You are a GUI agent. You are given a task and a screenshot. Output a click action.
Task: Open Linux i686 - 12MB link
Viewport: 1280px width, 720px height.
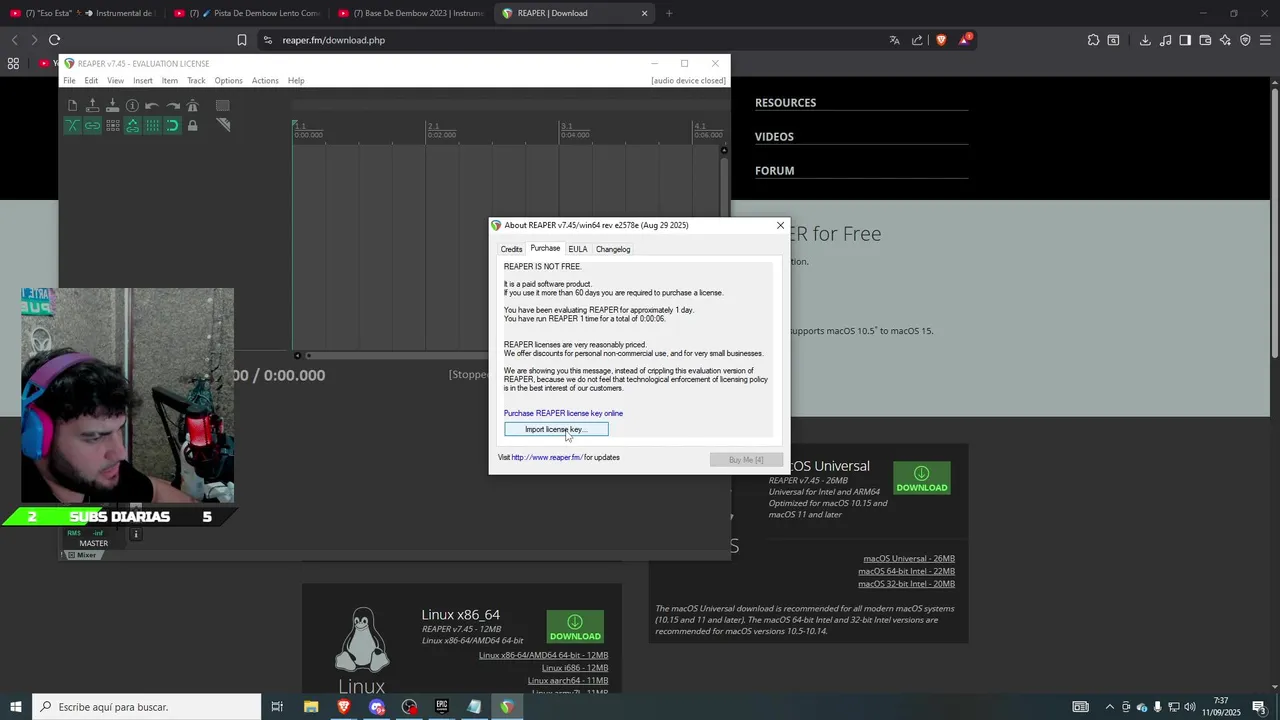pyautogui.click(x=575, y=668)
